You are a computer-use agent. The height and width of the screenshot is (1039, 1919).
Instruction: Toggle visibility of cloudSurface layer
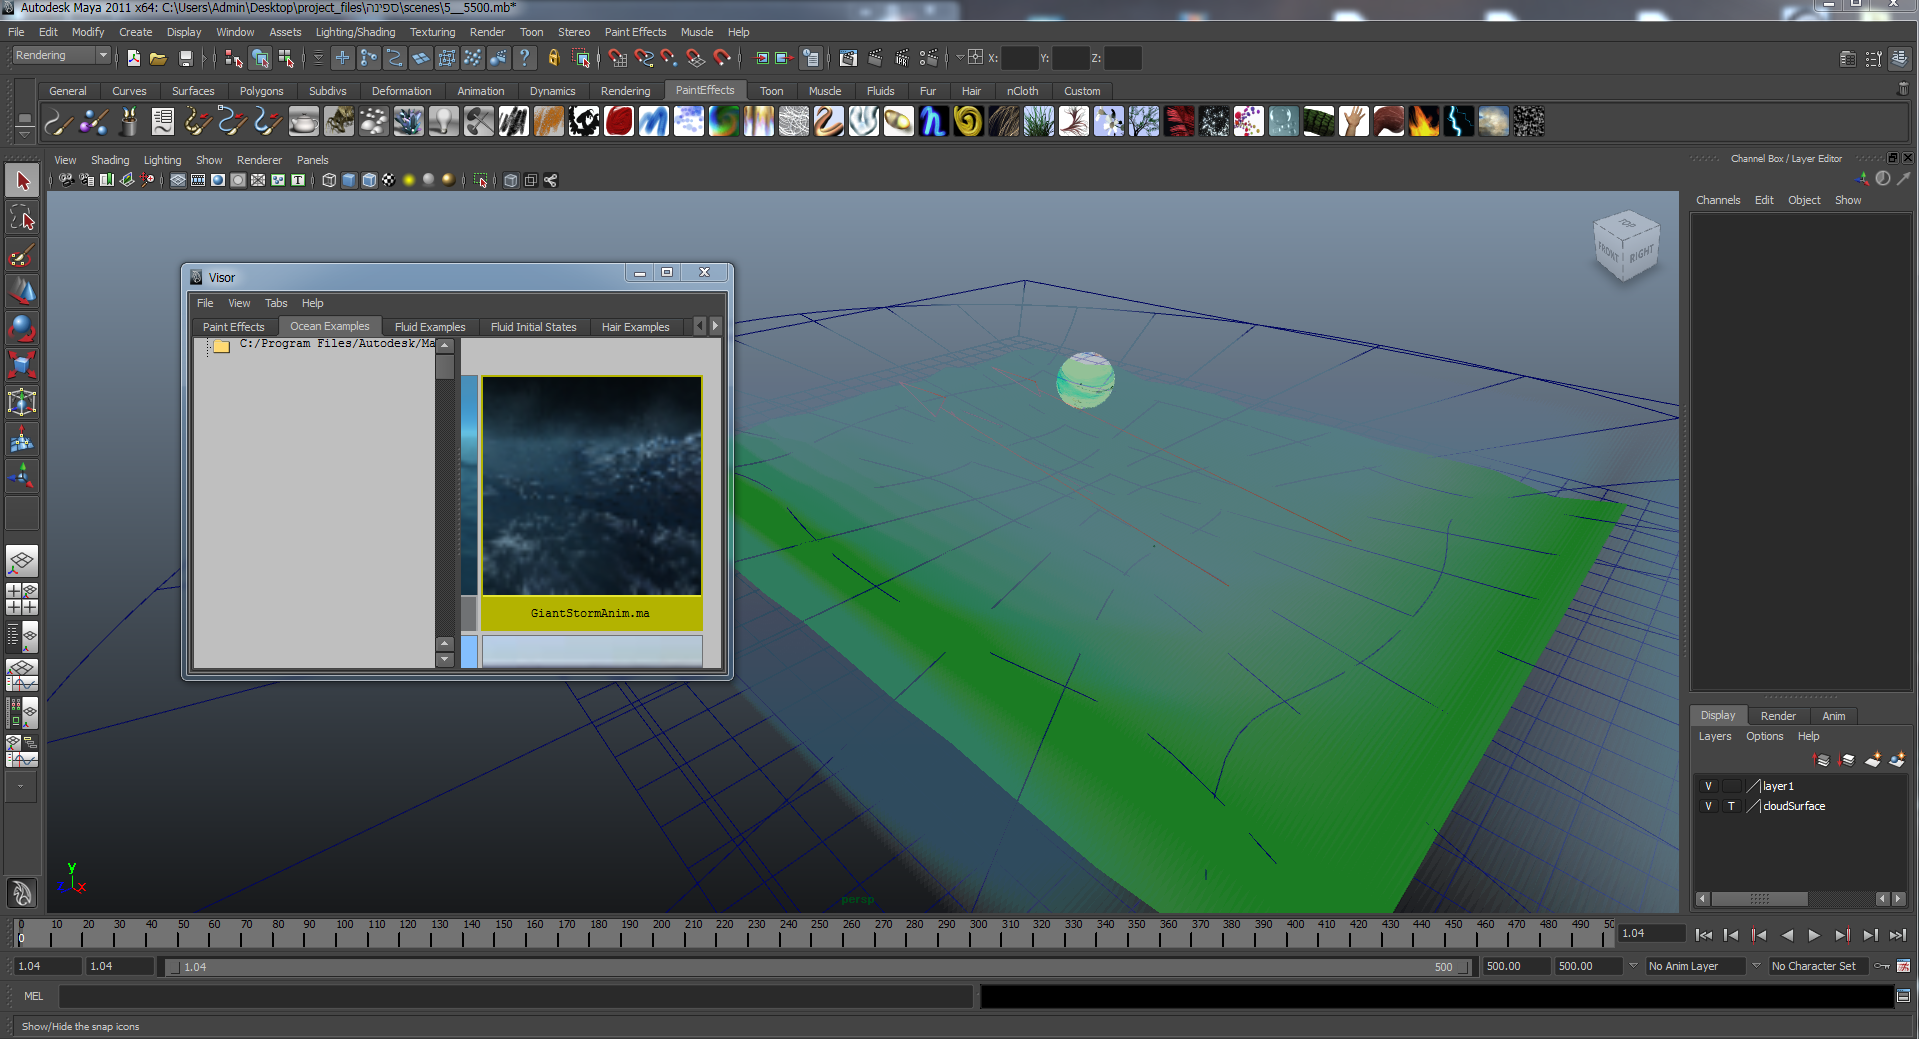point(1708,806)
